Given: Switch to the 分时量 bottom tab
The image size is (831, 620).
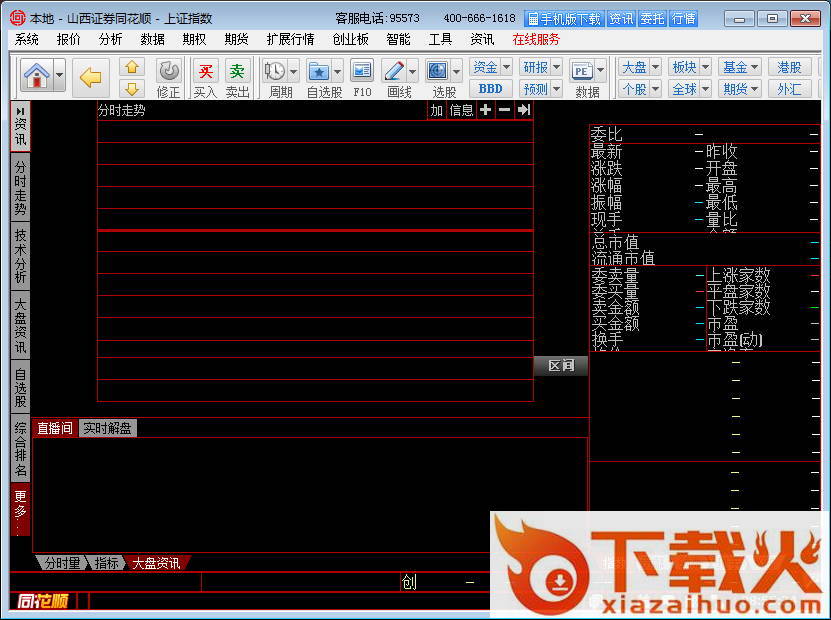Looking at the screenshot, I should (x=62, y=563).
